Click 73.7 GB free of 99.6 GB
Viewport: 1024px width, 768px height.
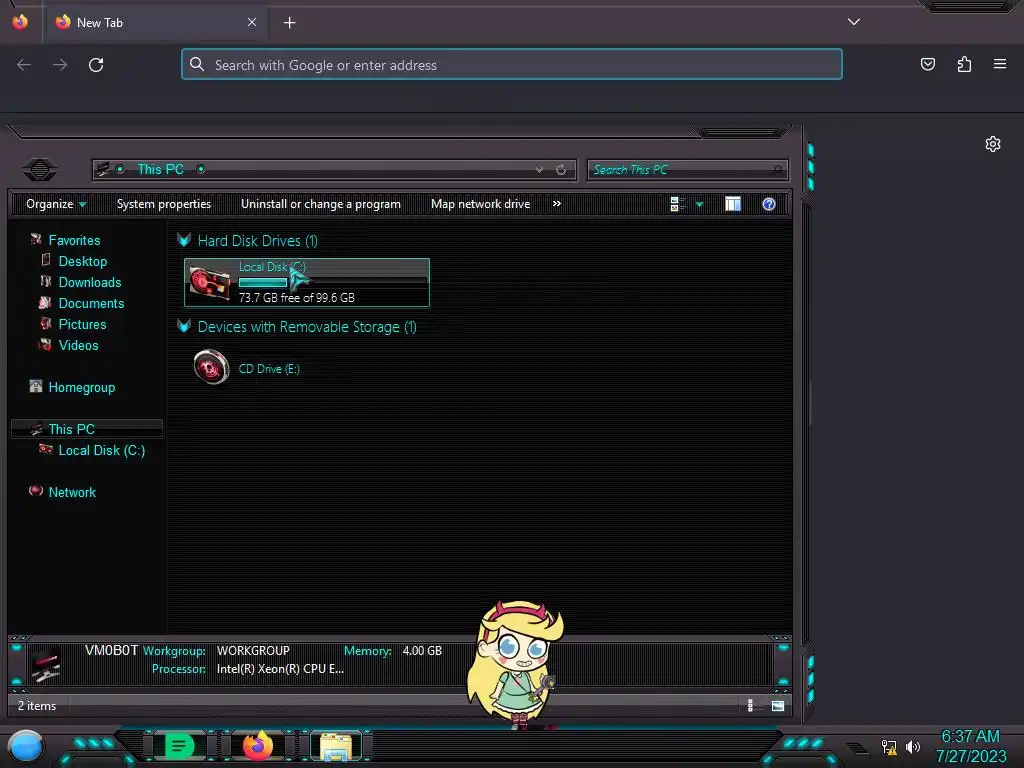click(x=296, y=298)
